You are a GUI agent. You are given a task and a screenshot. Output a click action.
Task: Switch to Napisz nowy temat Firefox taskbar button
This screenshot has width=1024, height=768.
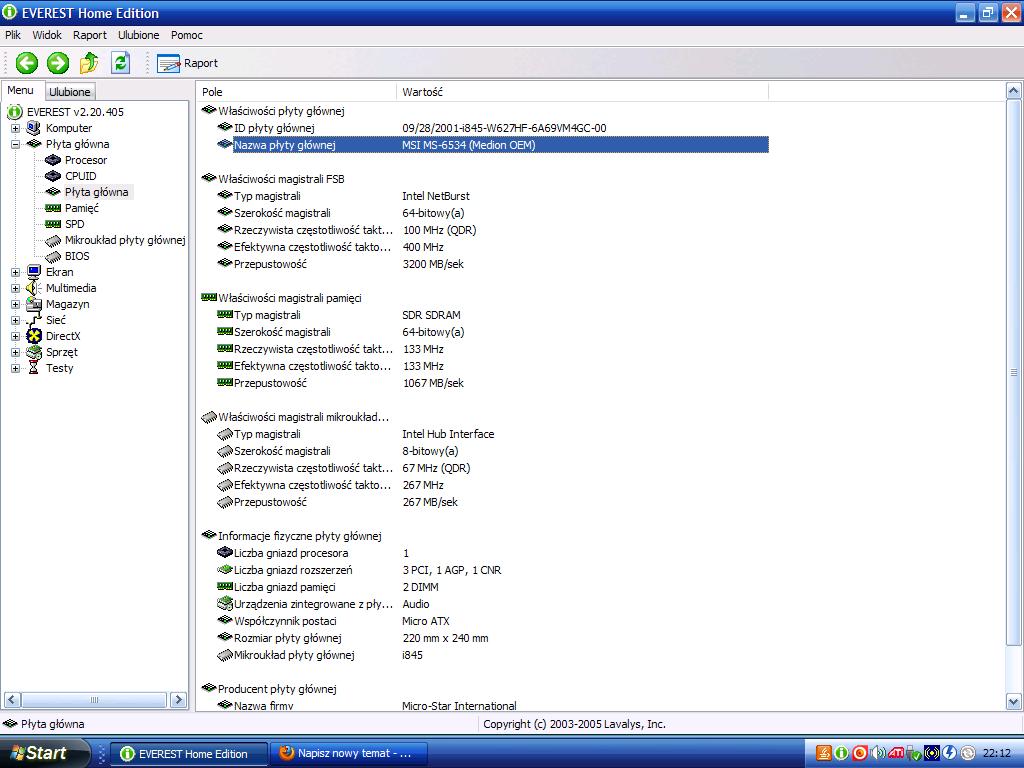[x=349, y=754]
